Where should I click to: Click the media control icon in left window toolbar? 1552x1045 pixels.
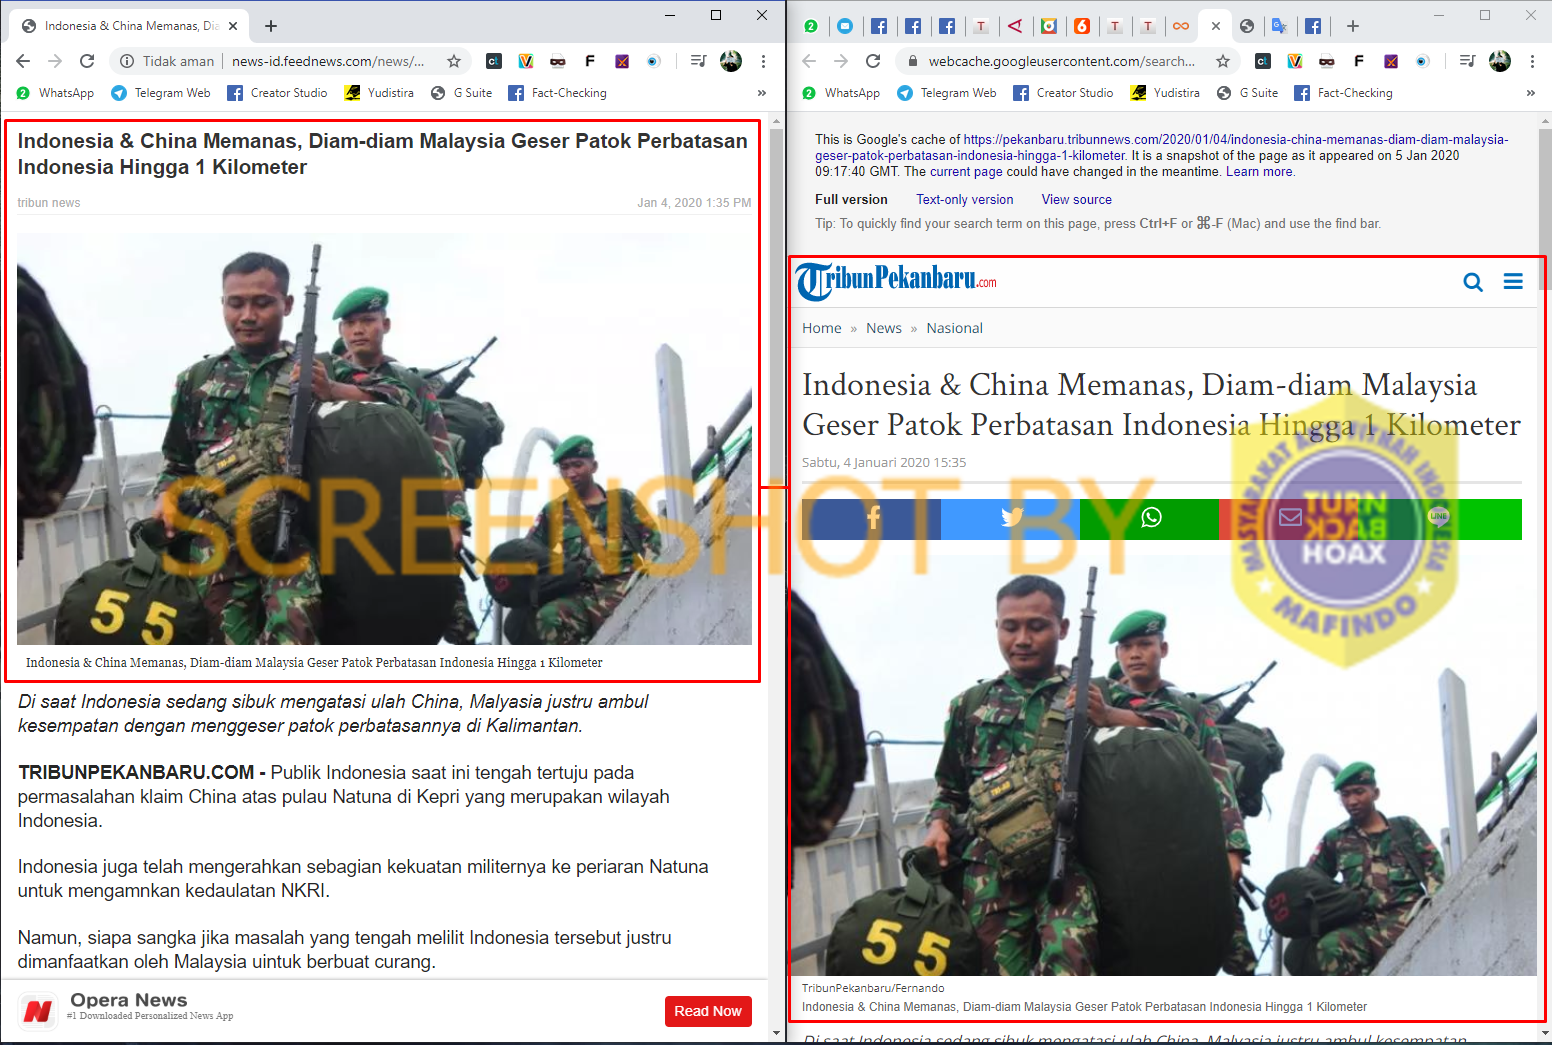point(698,61)
